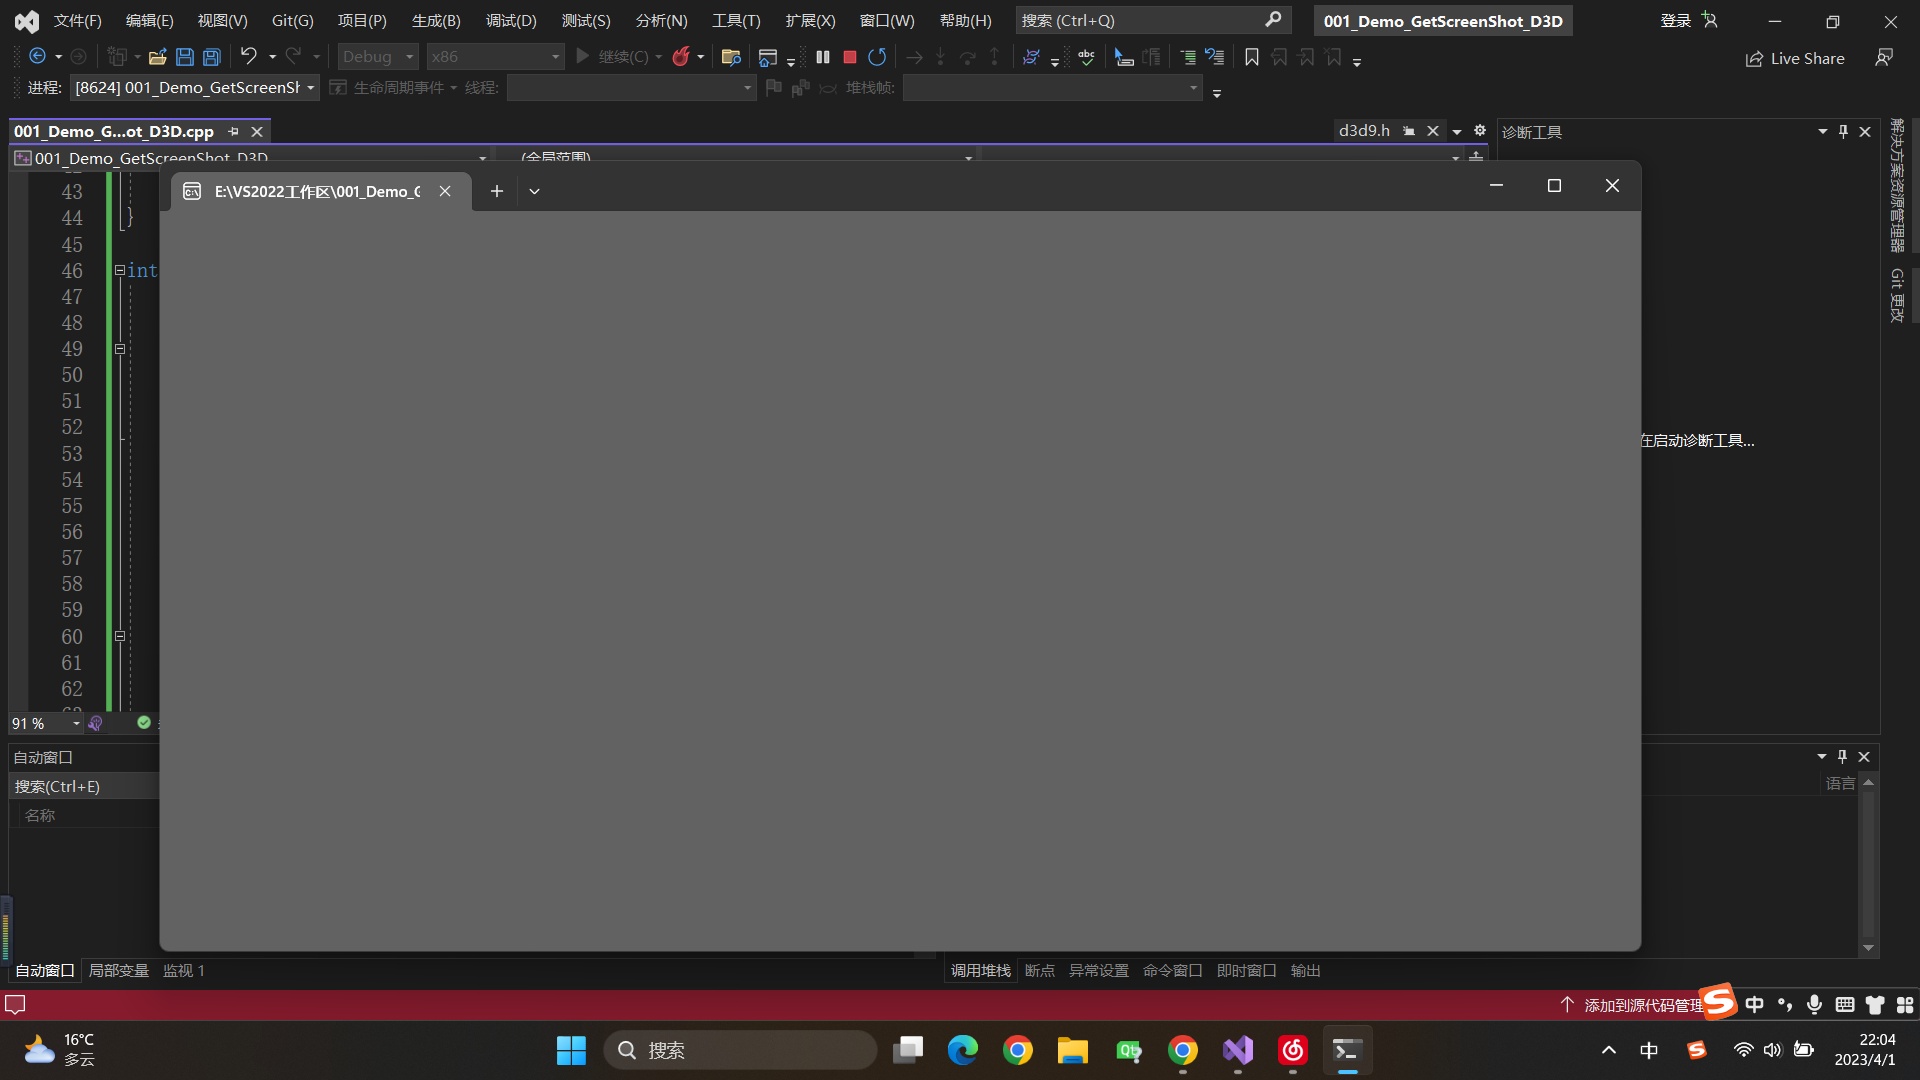Viewport: 1920px width, 1080px height.
Task: Pin the 001_Demo cpp document tab
Action: [233, 131]
